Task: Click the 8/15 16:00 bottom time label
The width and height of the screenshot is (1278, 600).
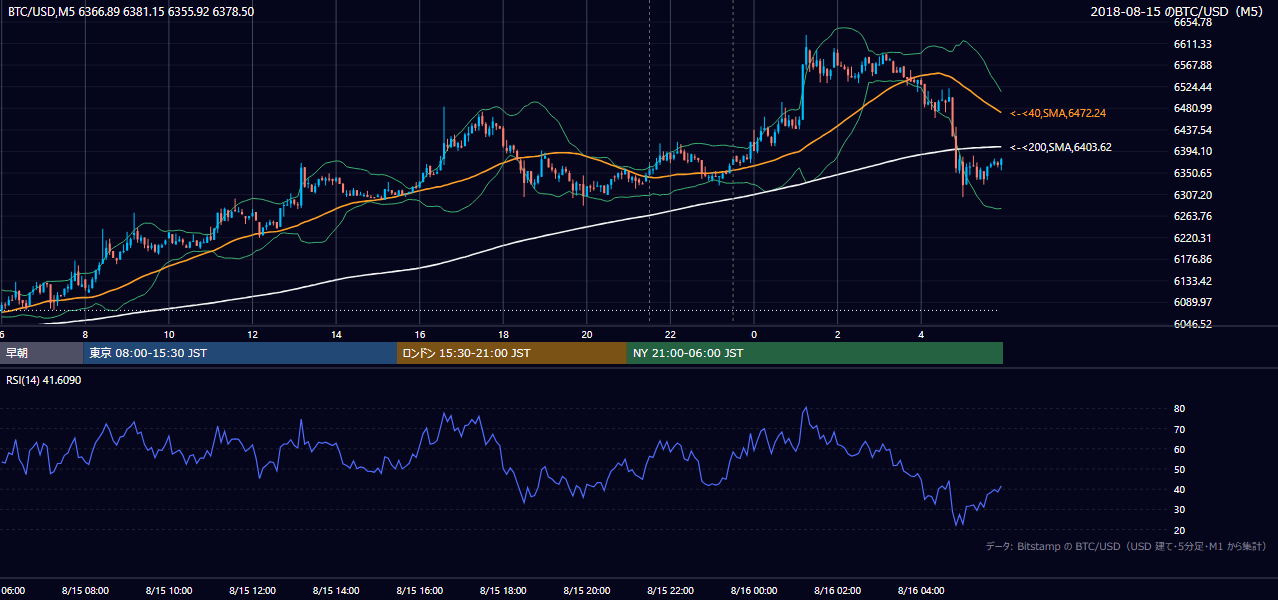Action: pyautogui.click(x=420, y=591)
